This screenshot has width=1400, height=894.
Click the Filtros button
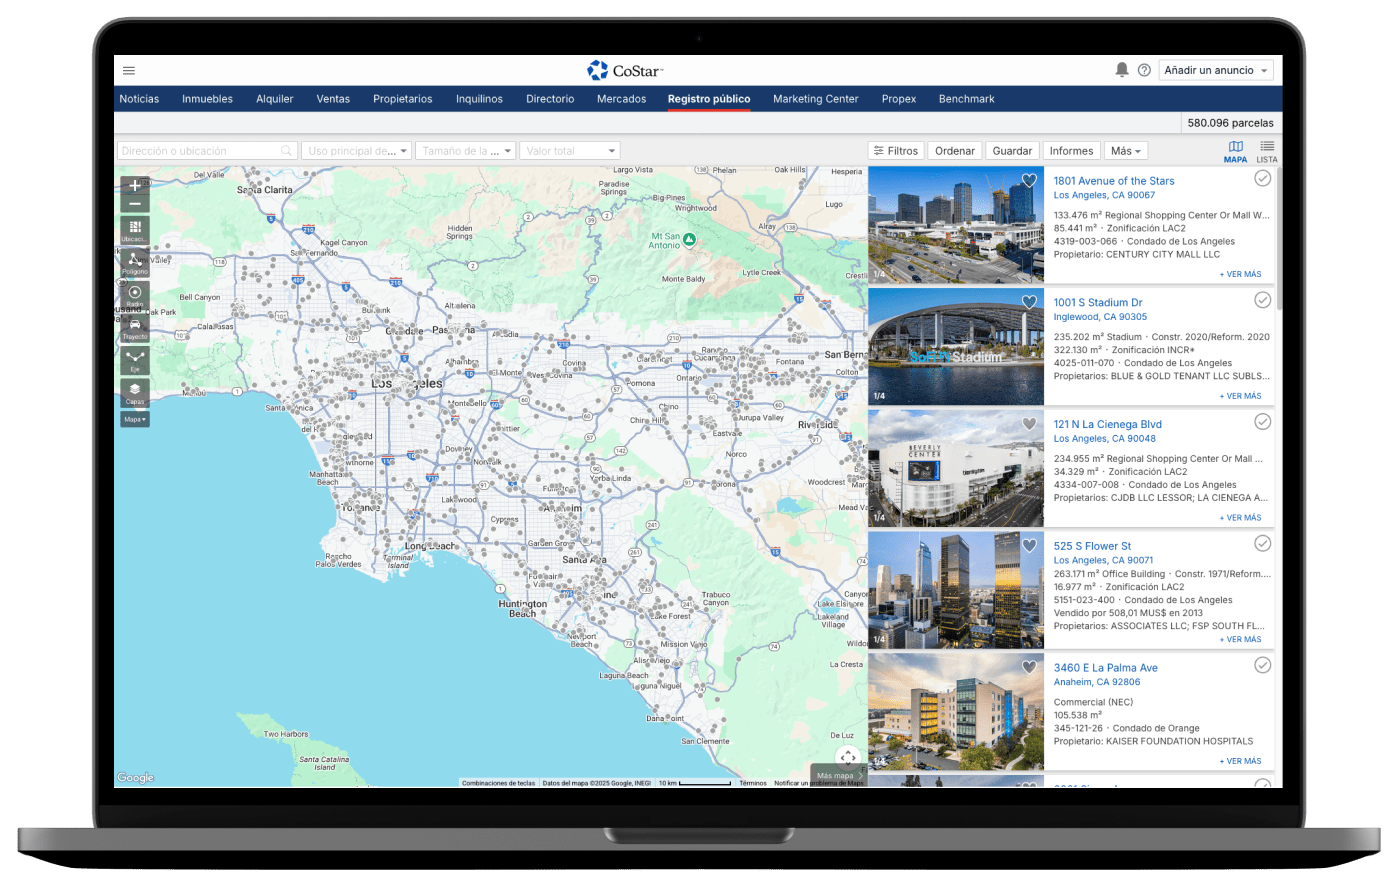click(896, 151)
